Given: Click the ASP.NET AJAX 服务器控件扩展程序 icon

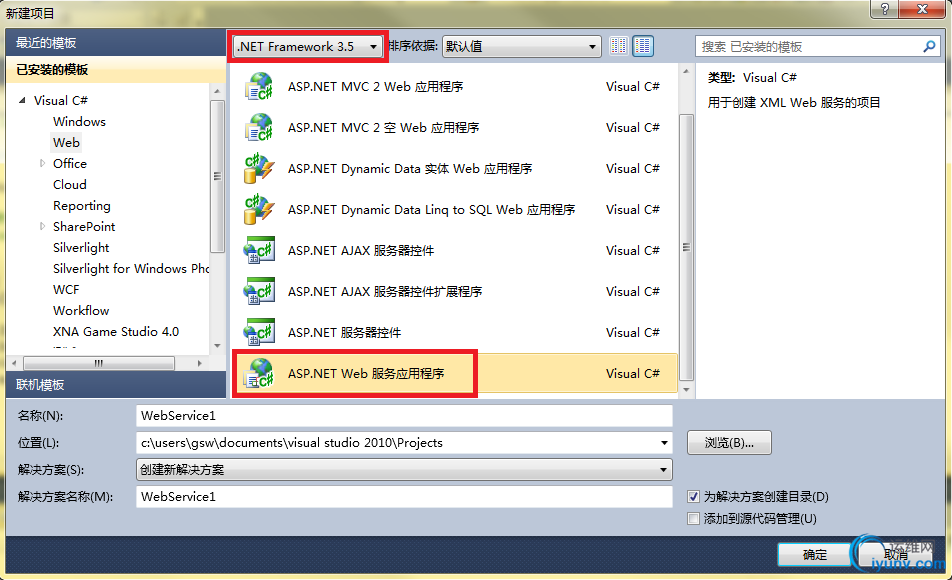Looking at the screenshot, I should (x=259, y=292).
